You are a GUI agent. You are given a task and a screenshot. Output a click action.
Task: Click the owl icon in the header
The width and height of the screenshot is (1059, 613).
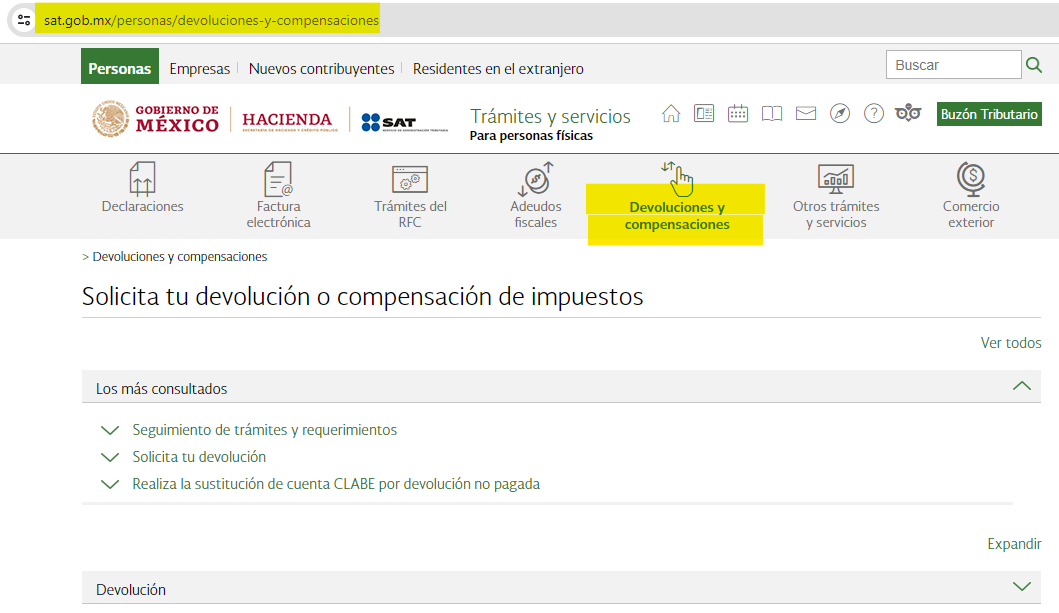[908, 114]
